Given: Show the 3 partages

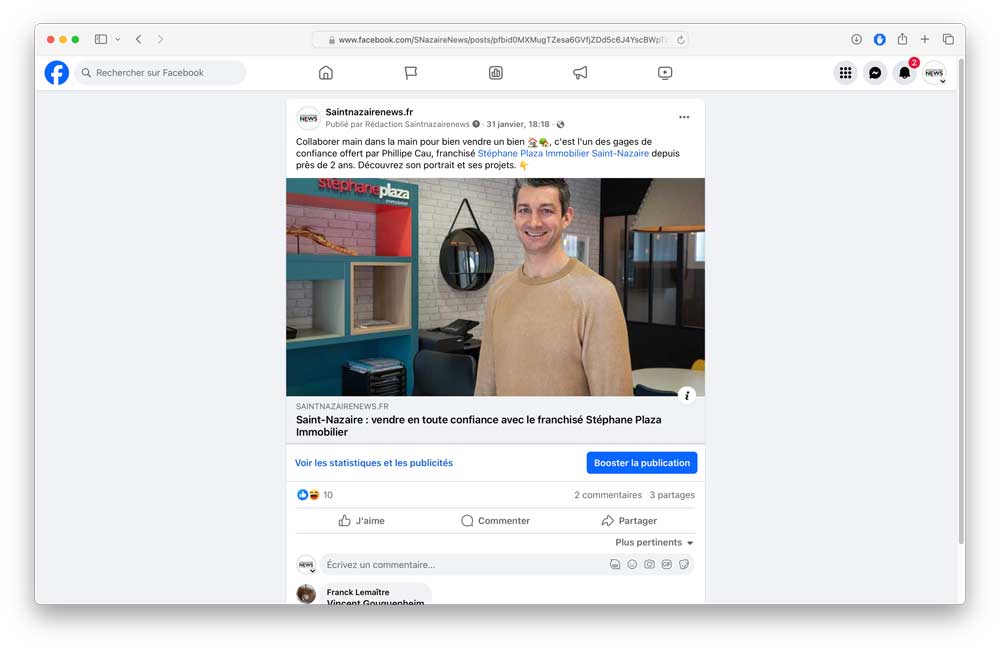Looking at the screenshot, I should 672,495.
